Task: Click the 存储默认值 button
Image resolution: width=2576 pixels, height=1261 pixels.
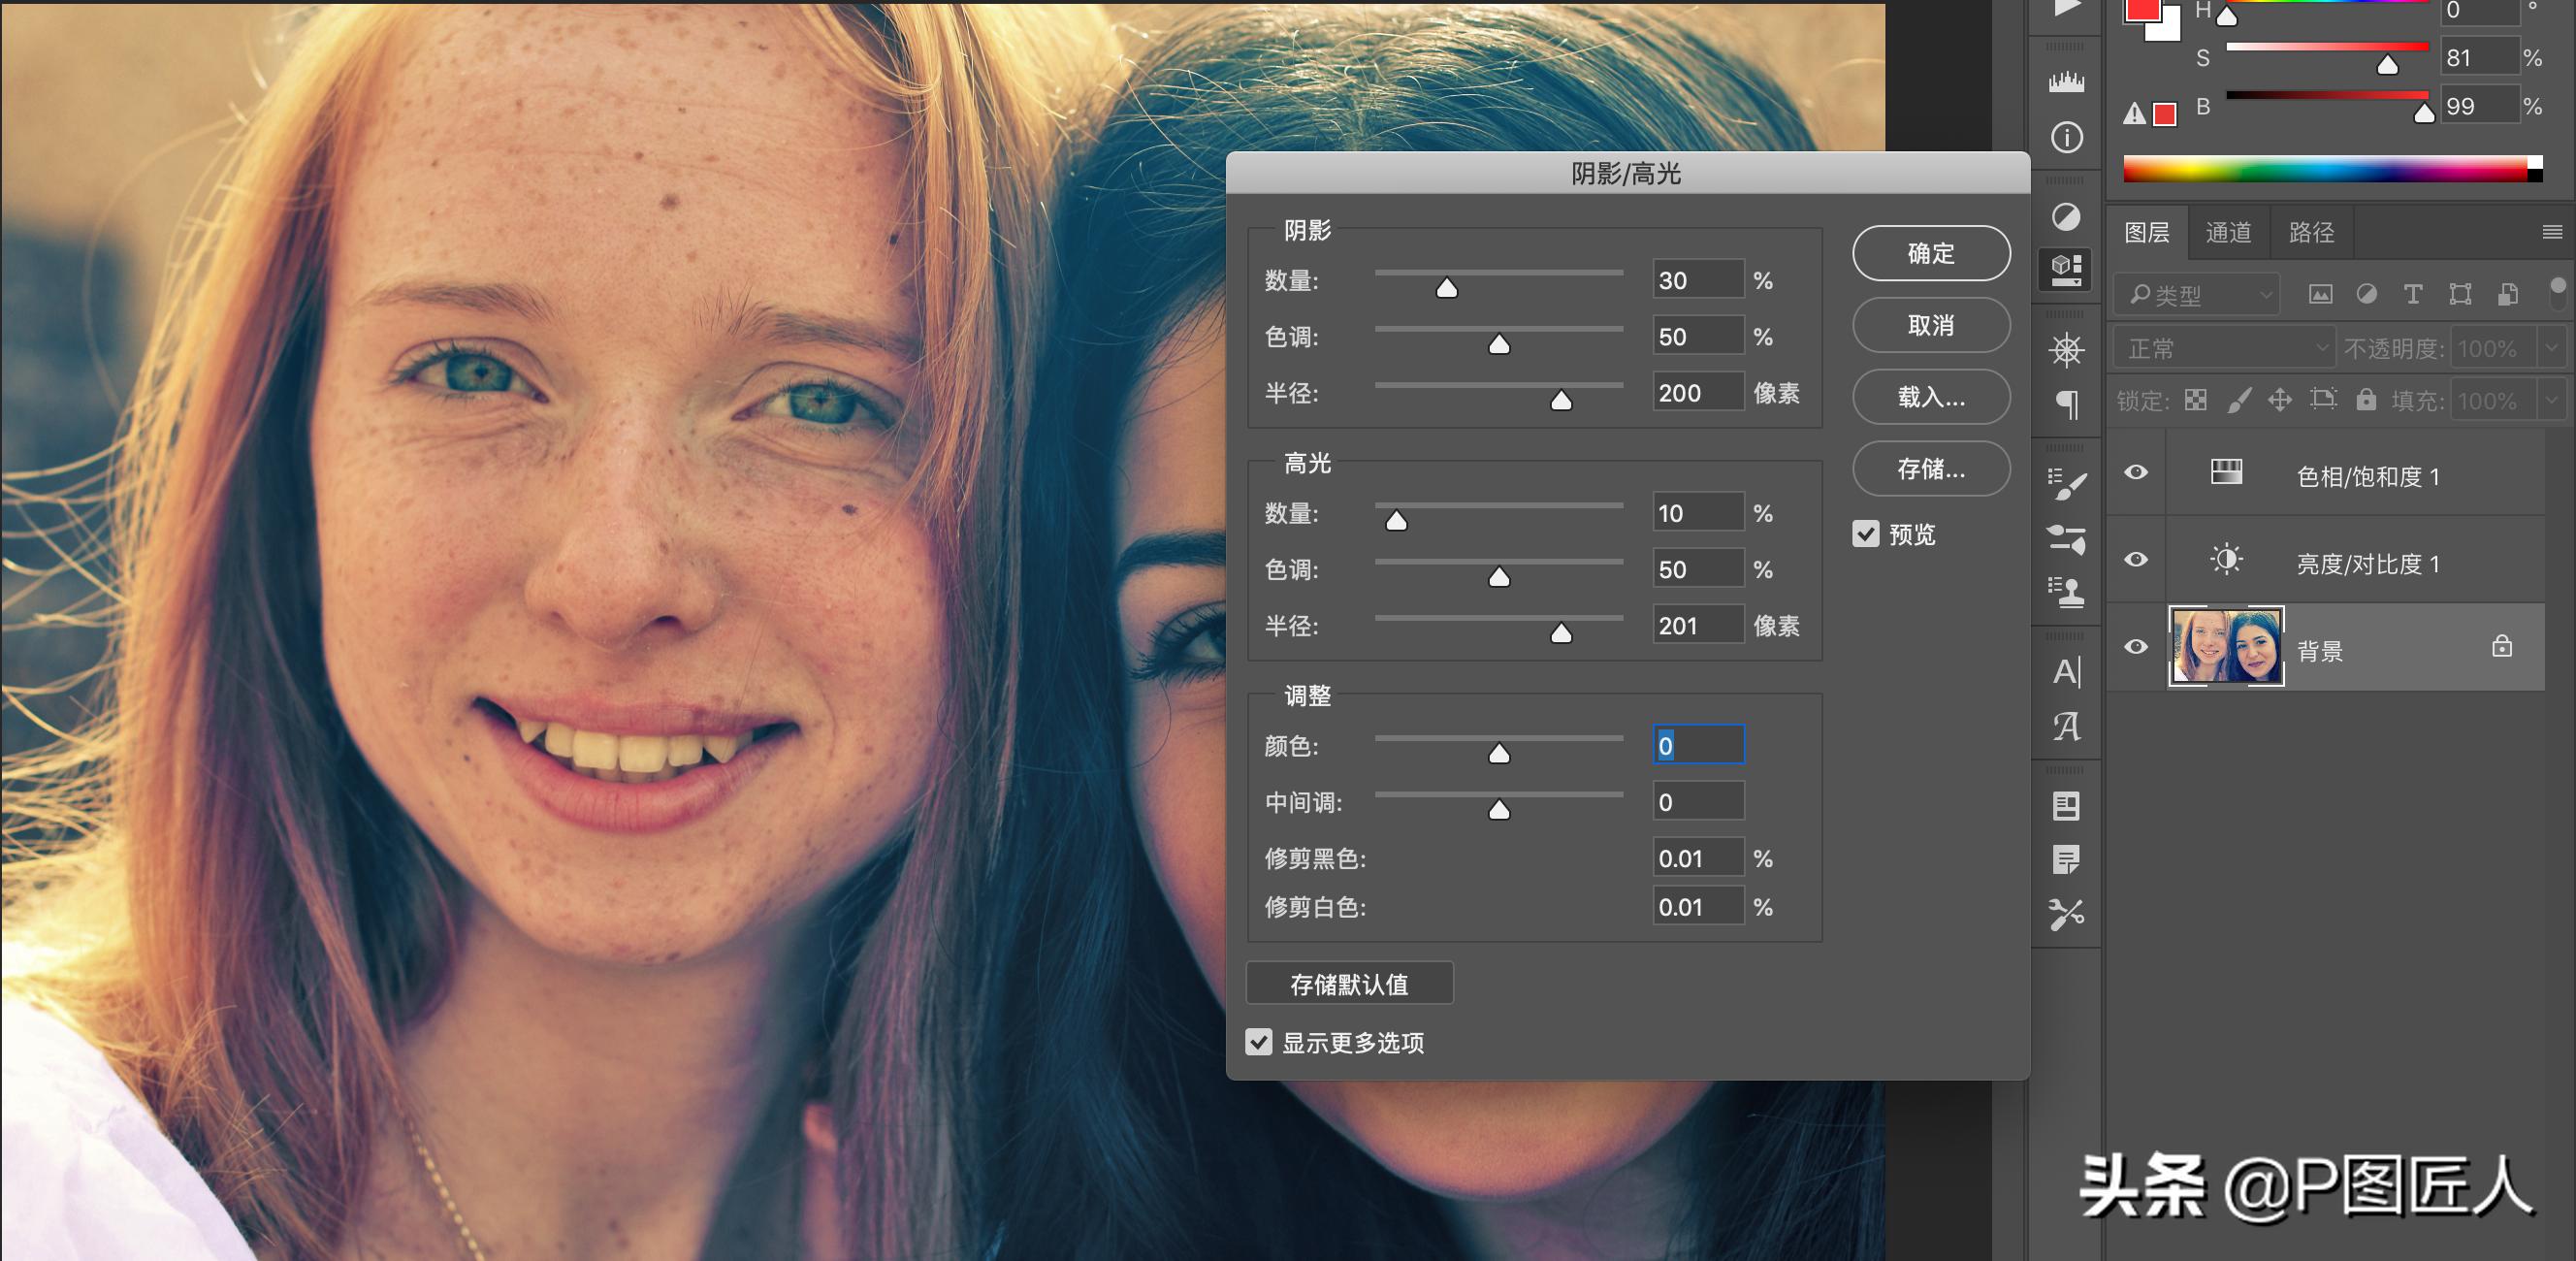Action: (1349, 984)
